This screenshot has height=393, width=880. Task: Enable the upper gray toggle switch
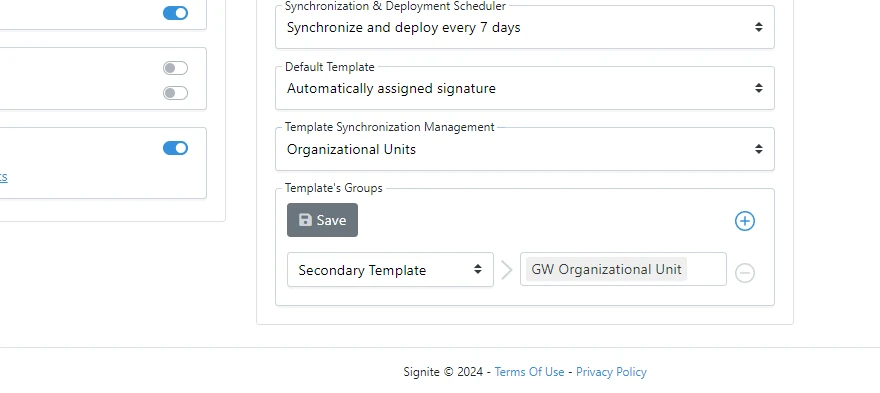click(176, 68)
